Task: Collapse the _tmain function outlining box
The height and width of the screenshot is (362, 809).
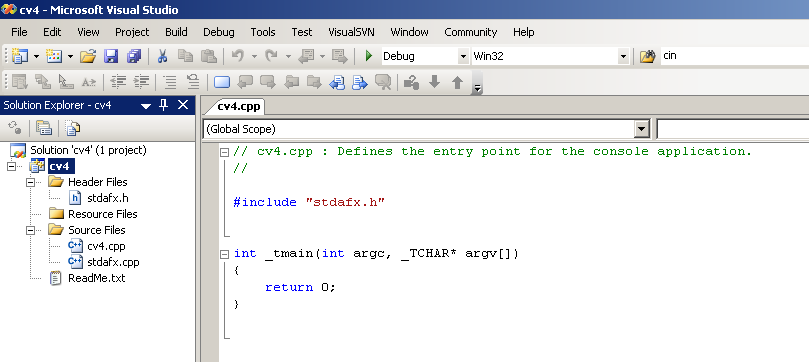Action: coord(224,254)
